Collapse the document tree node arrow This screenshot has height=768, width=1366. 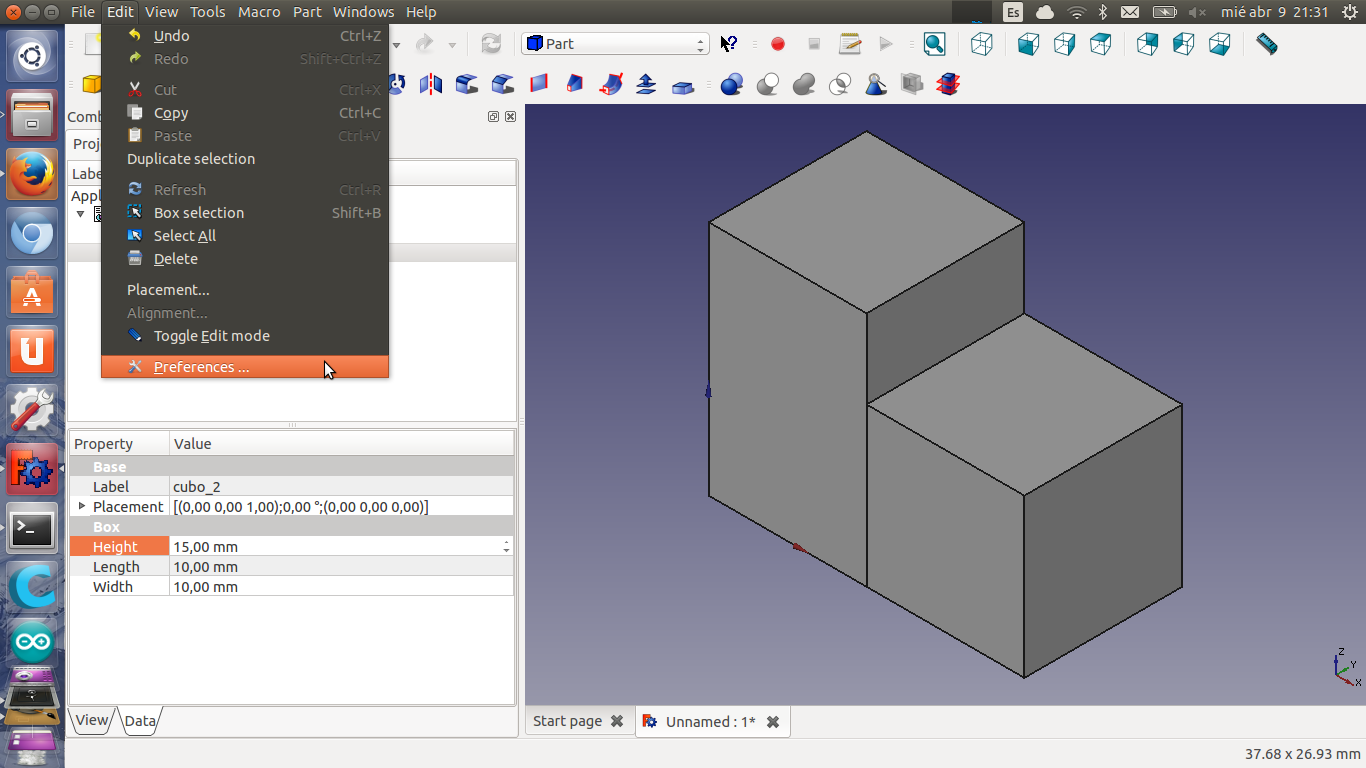[81, 214]
